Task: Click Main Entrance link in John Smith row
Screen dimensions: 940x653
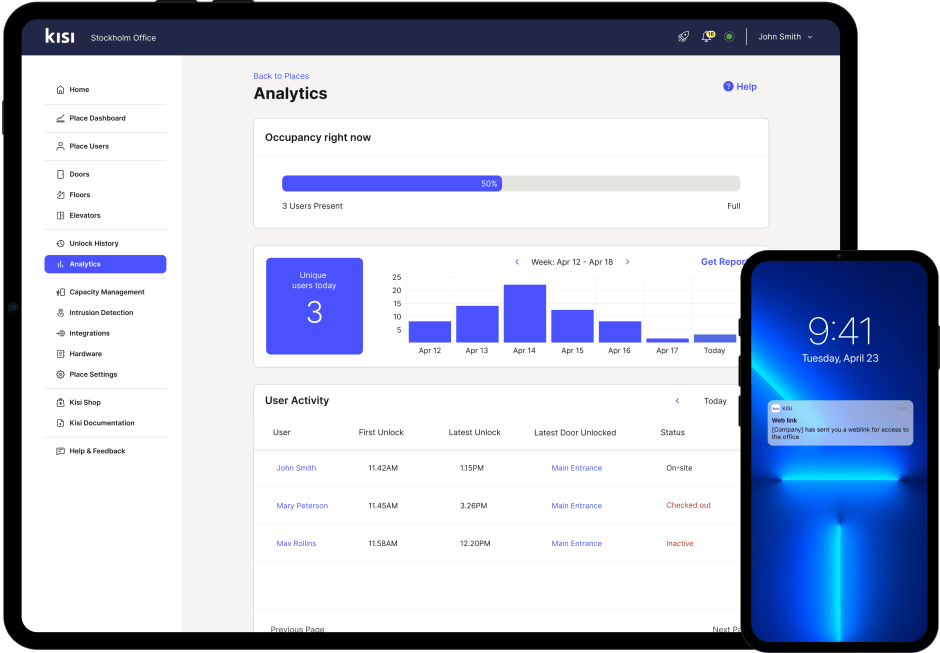Action: [x=577, y=468]
